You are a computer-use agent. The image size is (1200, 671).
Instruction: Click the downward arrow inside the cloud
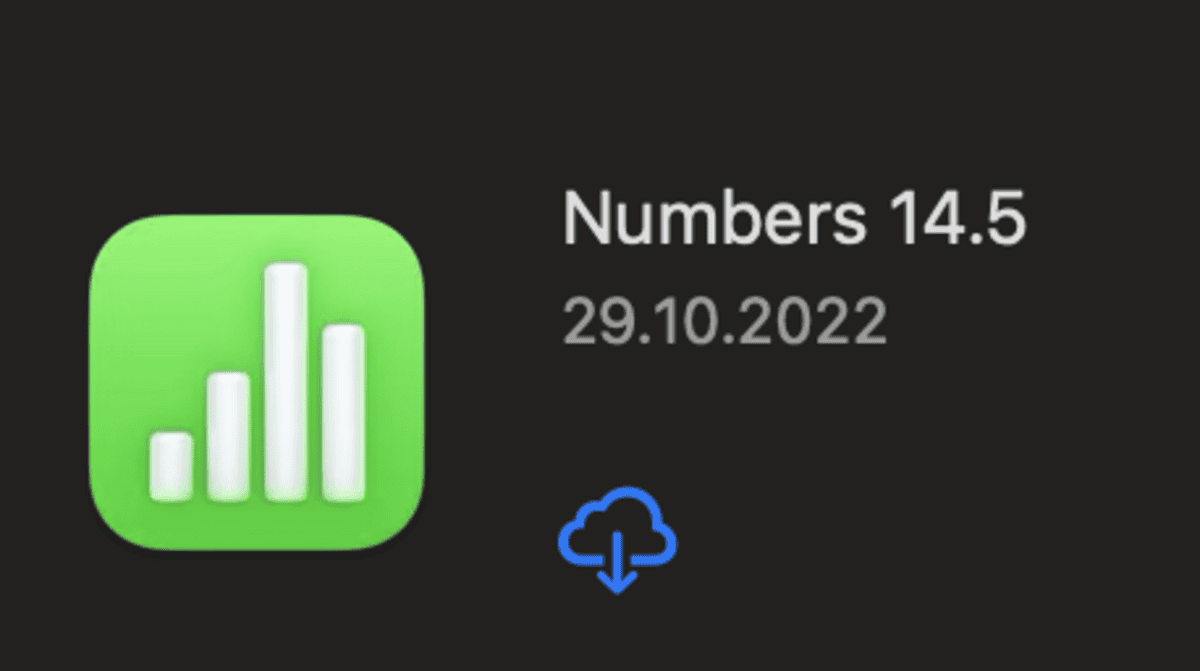click(x=617, y=563)
